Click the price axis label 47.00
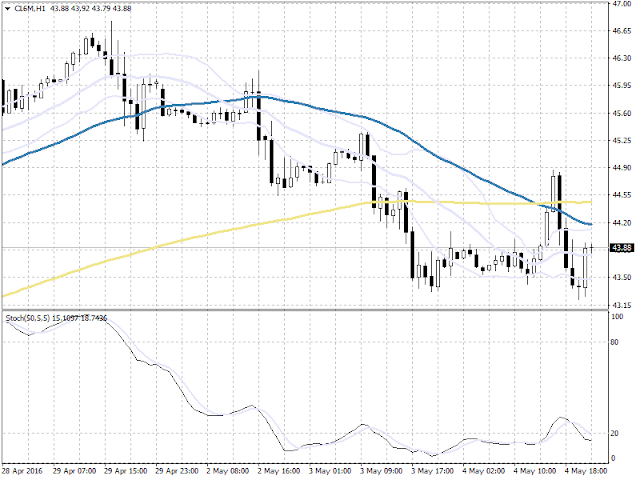 pyautogui.click(x=621, y=4)
